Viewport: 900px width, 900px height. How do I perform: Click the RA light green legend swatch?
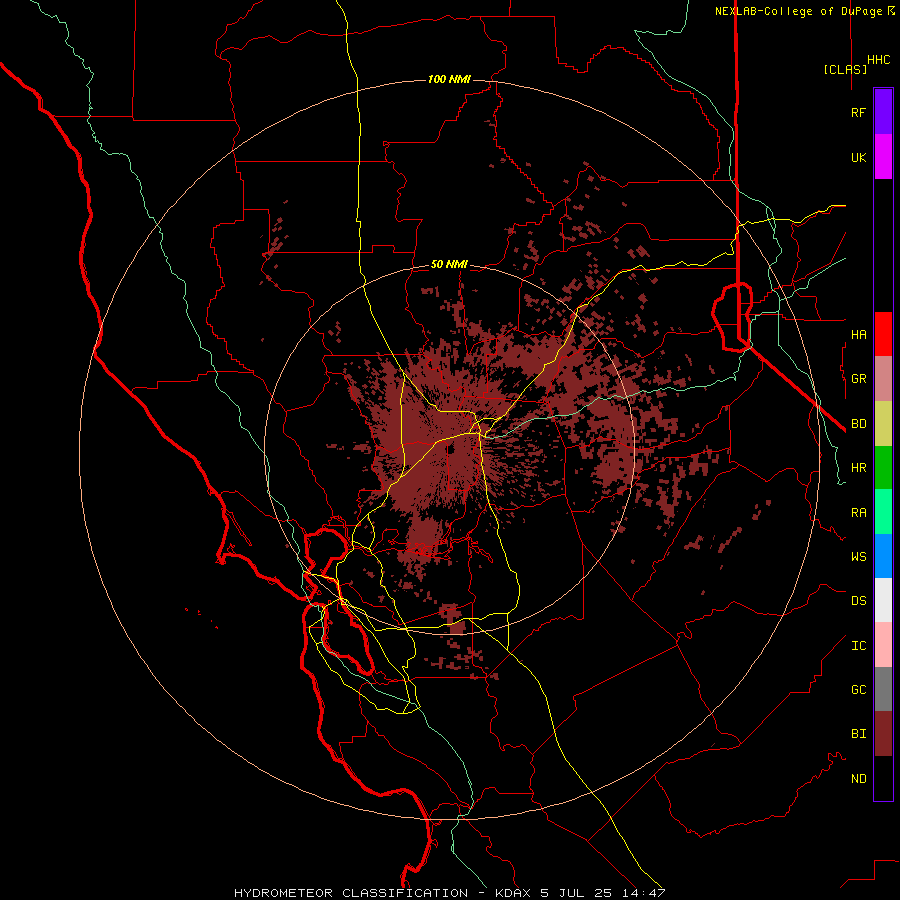[883, 512]
